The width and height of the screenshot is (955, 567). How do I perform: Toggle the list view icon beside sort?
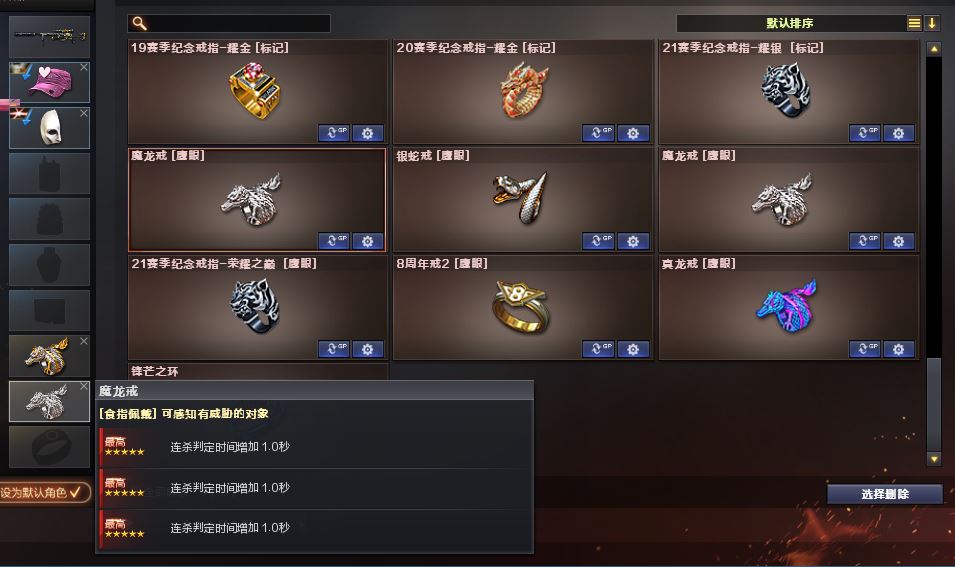(x=914, y=23)
